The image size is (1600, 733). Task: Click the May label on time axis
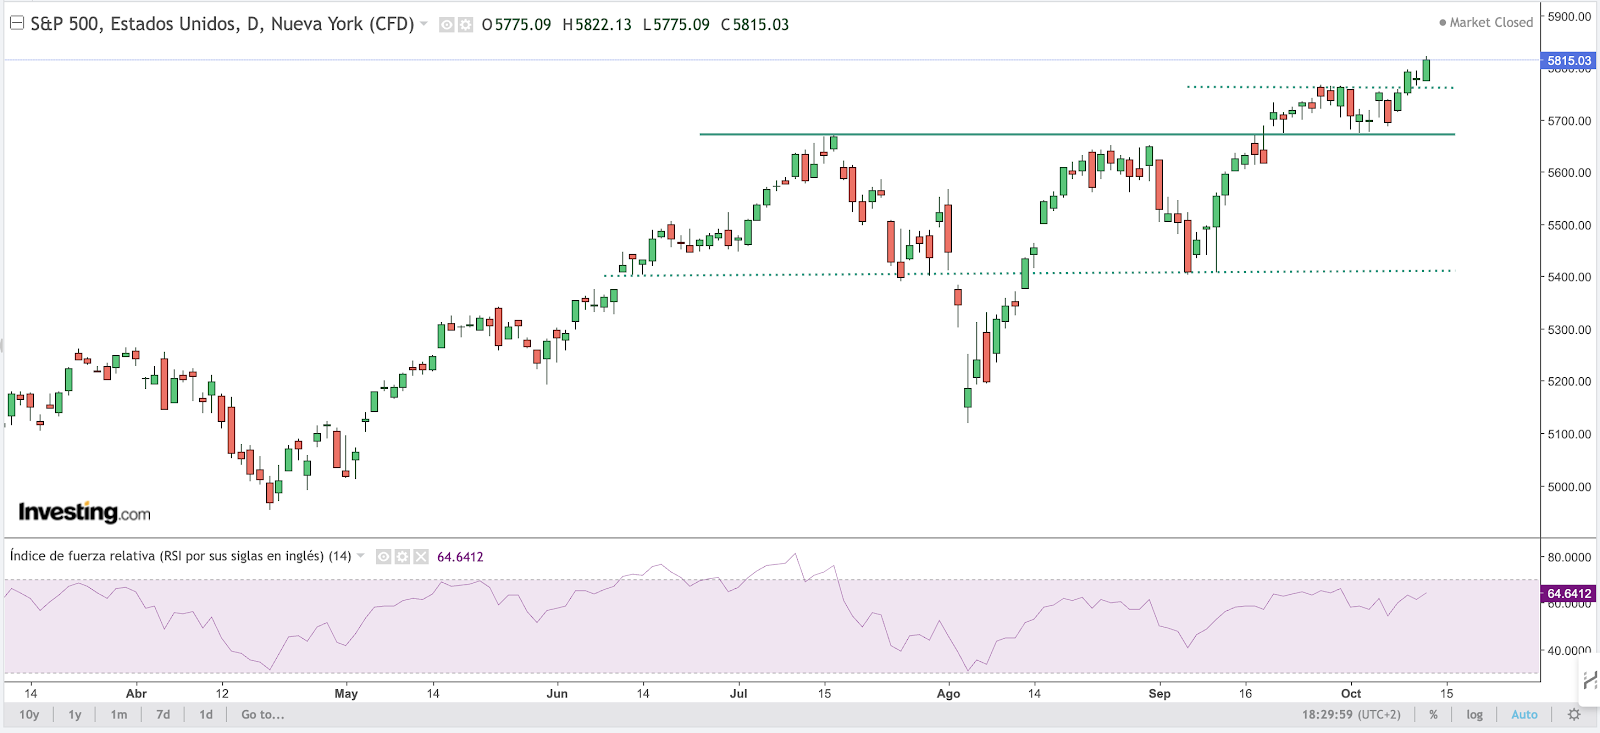(346, 693)
